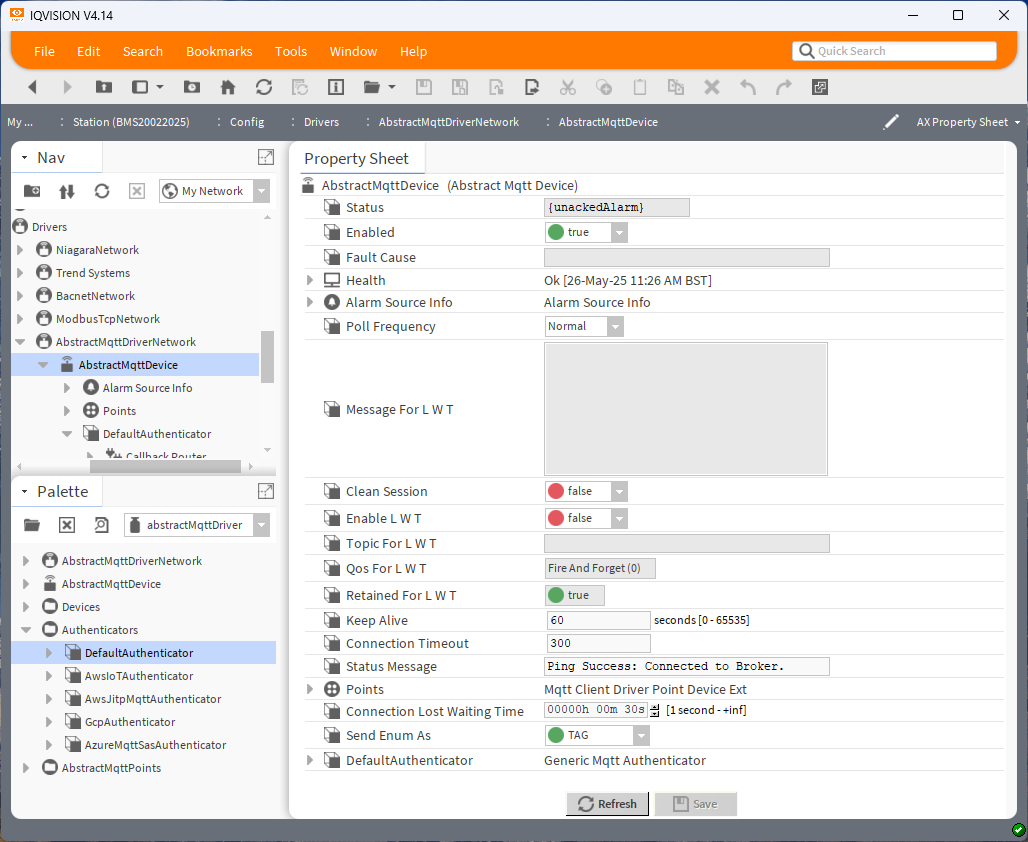Click the Refresh button
This screenshot has height=842, width=1028.
(x=607, y=804)
